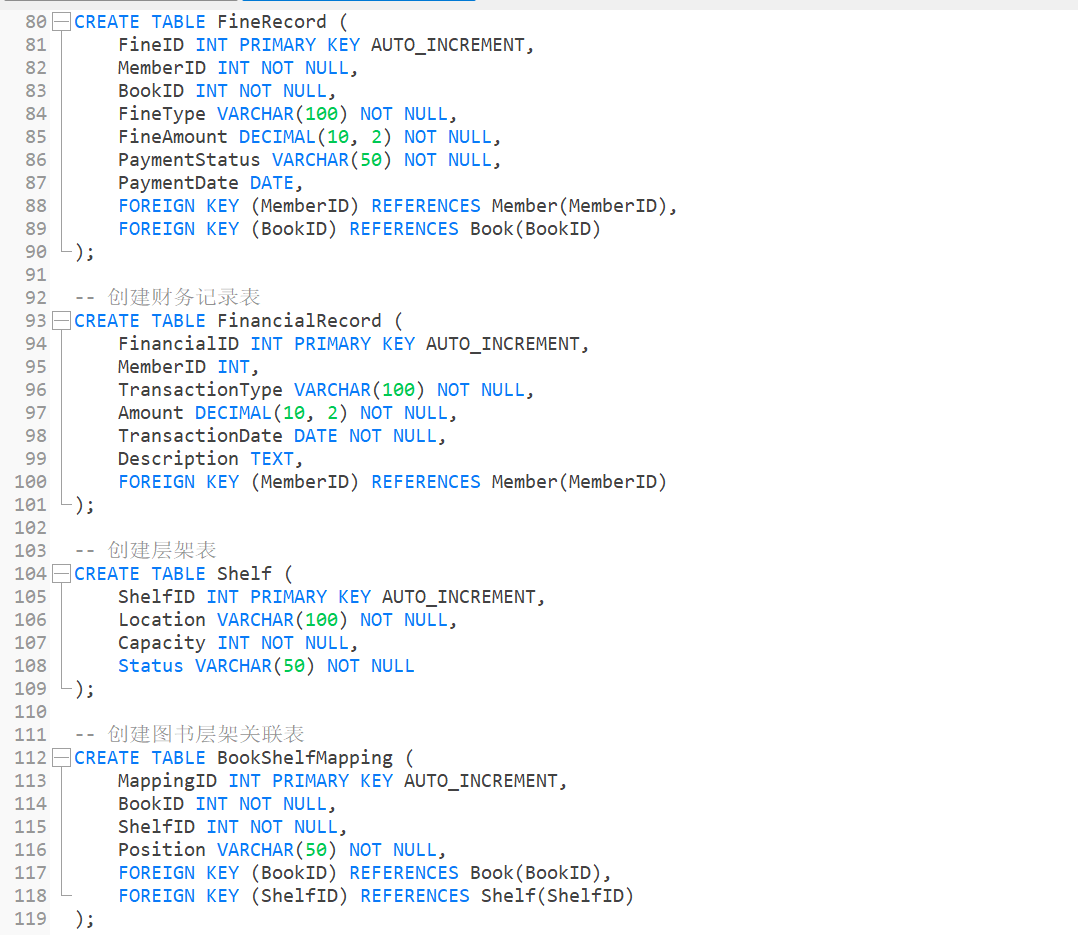Click BookID on line 114

[151, 804]
